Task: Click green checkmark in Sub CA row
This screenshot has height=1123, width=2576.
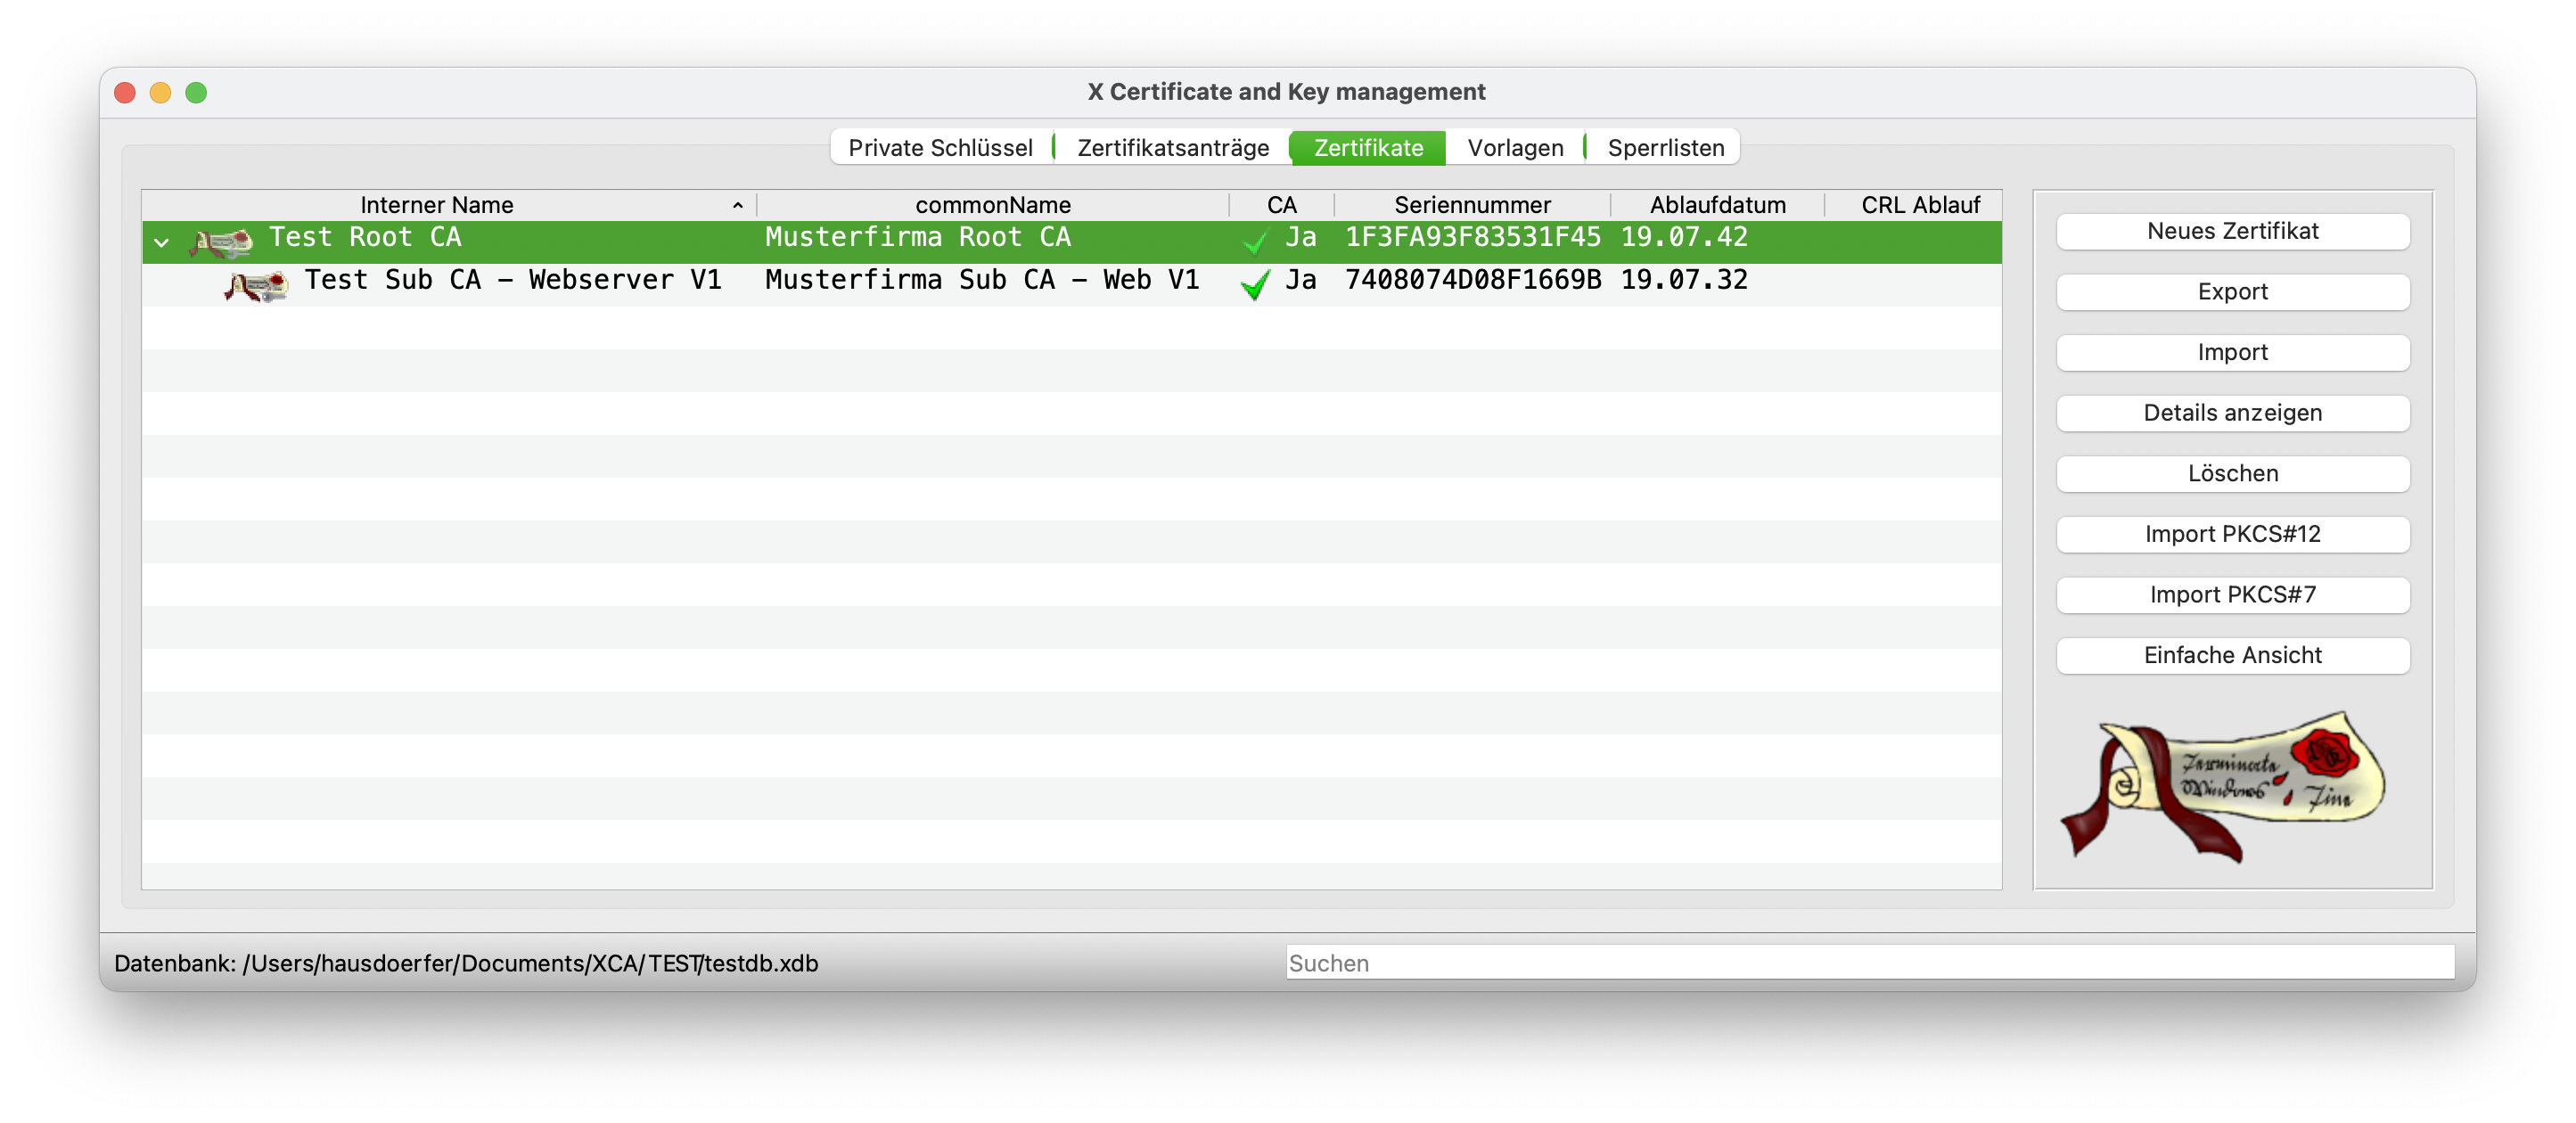Action: click(x=1254, y=284)
